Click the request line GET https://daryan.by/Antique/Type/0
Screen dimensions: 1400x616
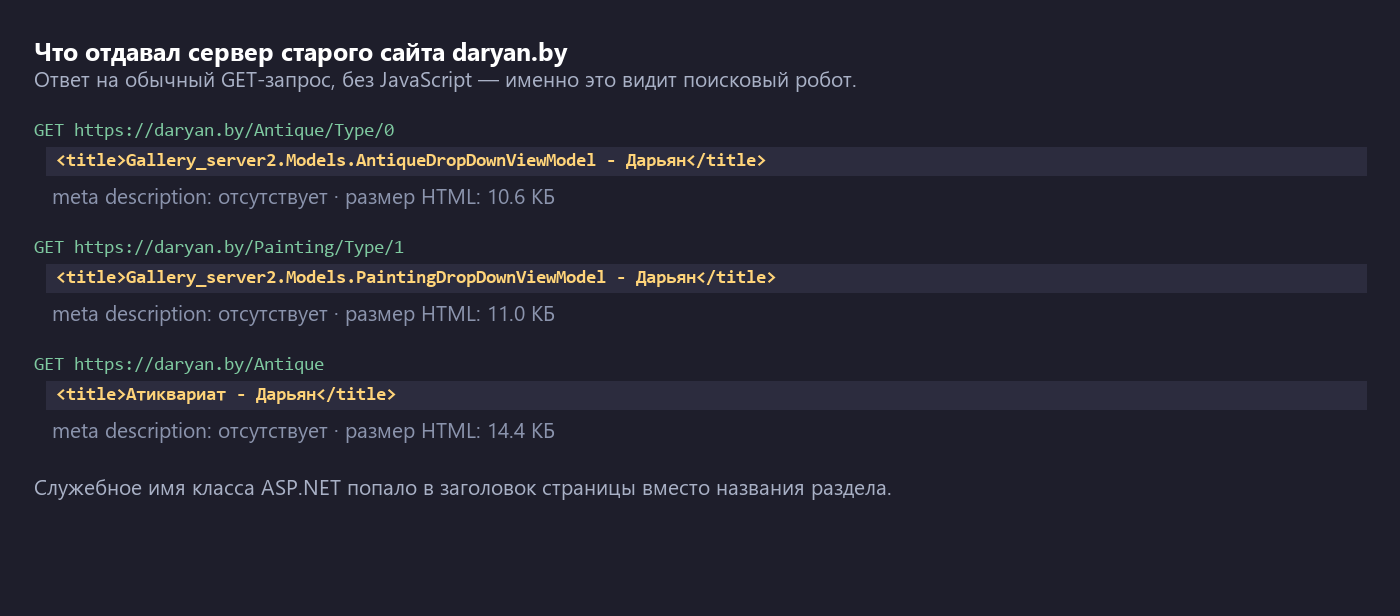point(214,130)
